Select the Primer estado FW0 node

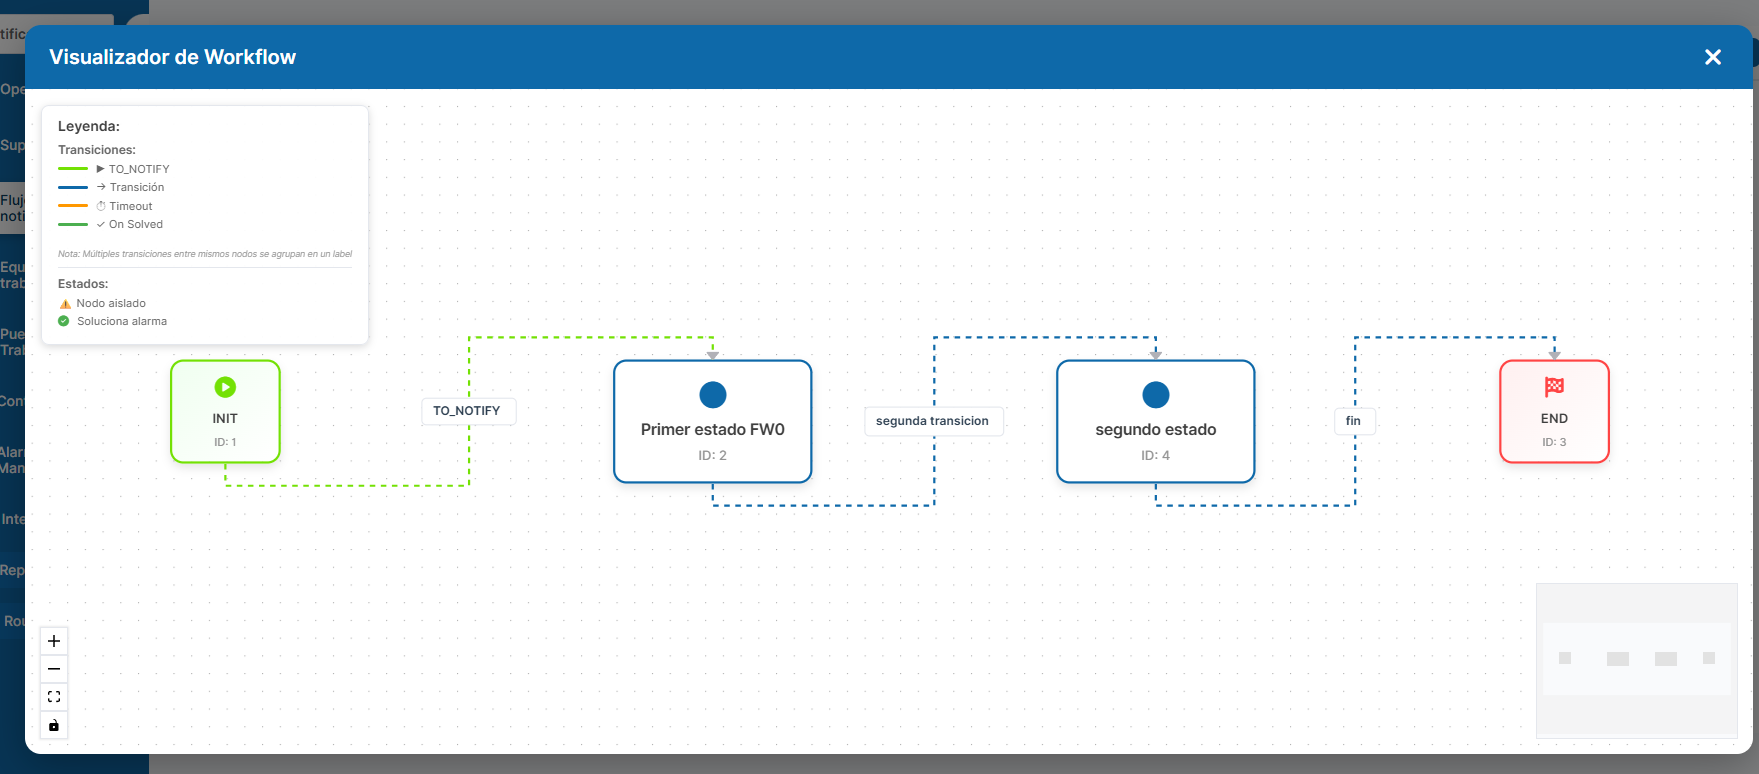(x=712, y=422)
